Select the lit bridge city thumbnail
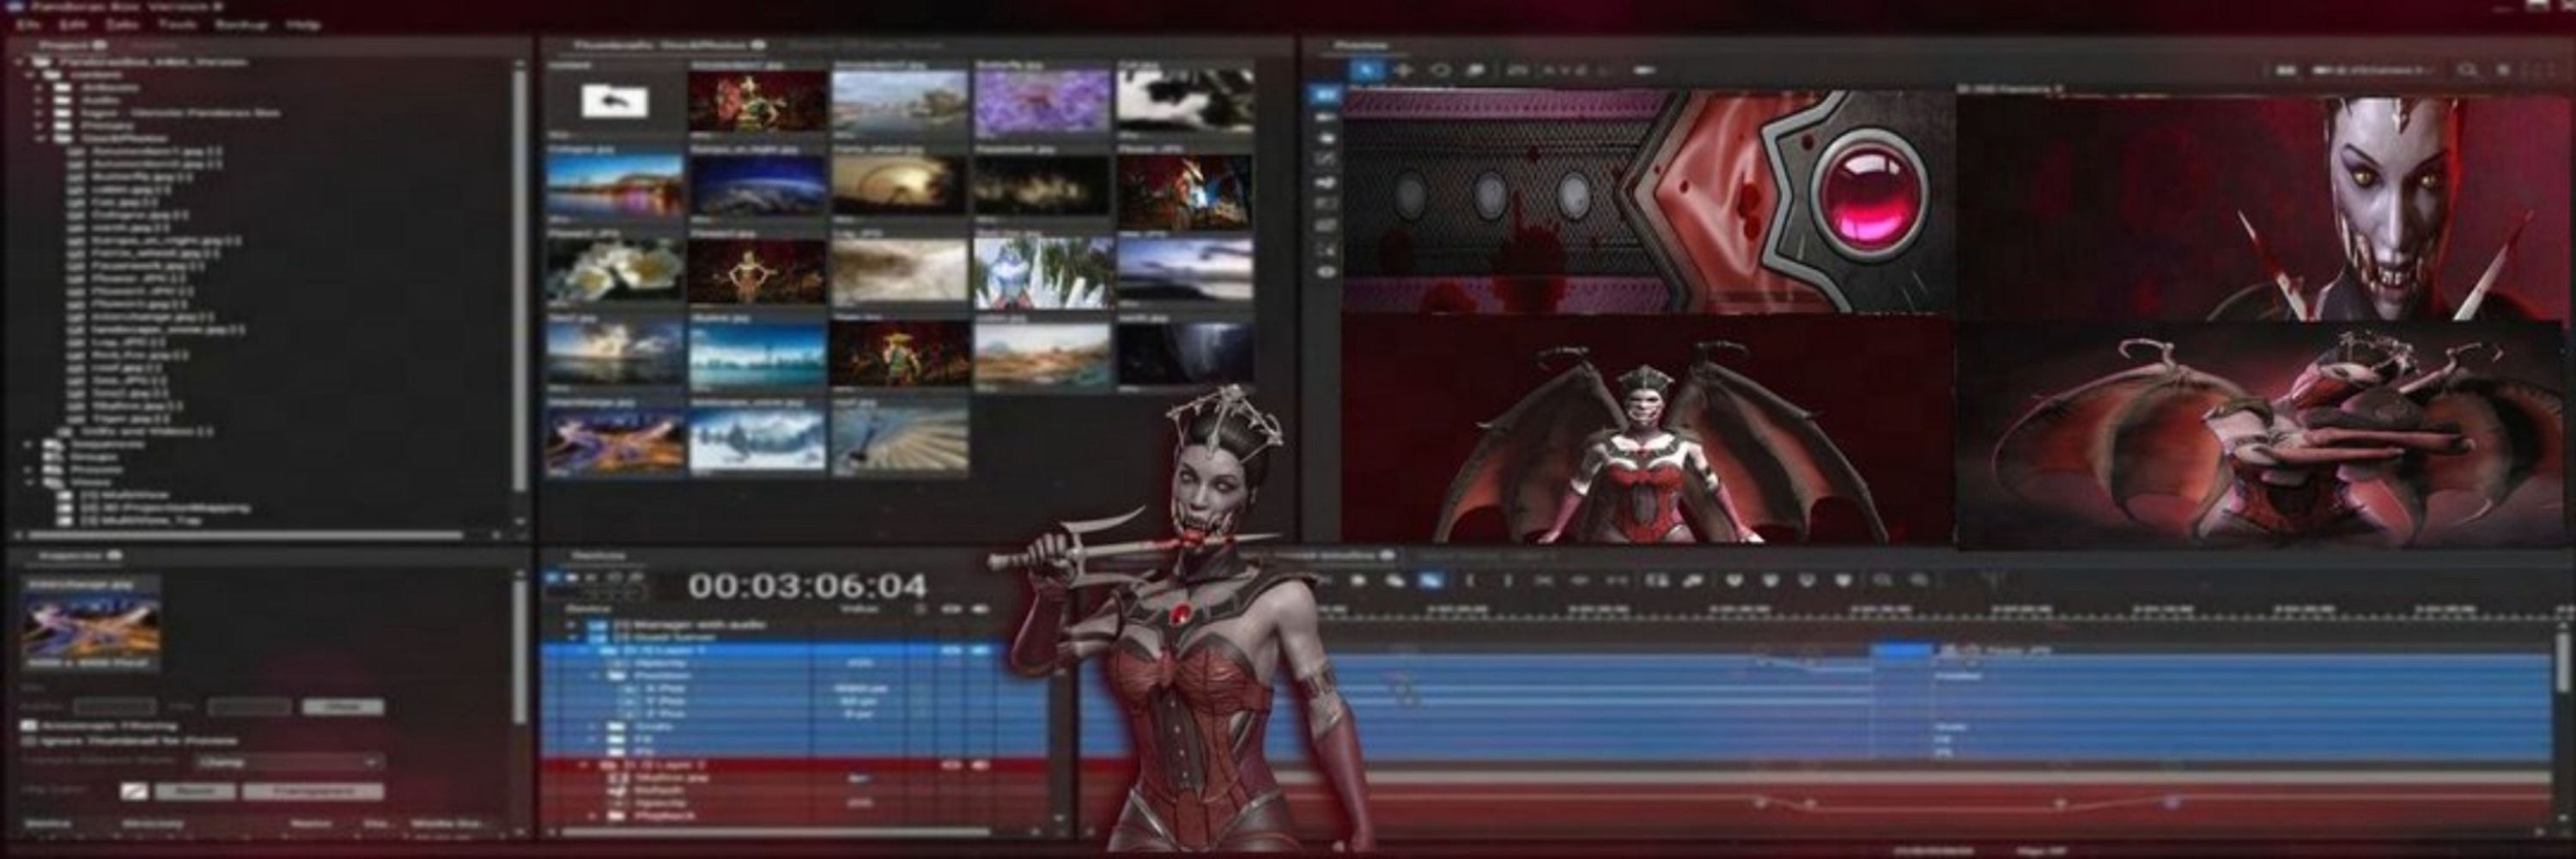 click(615, 185)
